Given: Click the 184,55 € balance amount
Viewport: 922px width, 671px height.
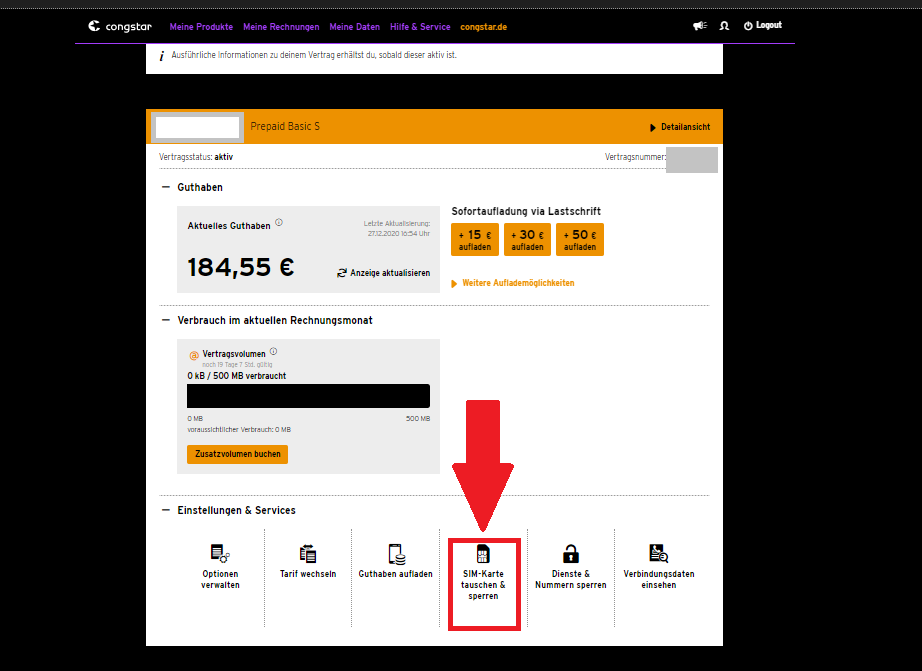Looking at the screenshot, I should click(x=240, y=267).
